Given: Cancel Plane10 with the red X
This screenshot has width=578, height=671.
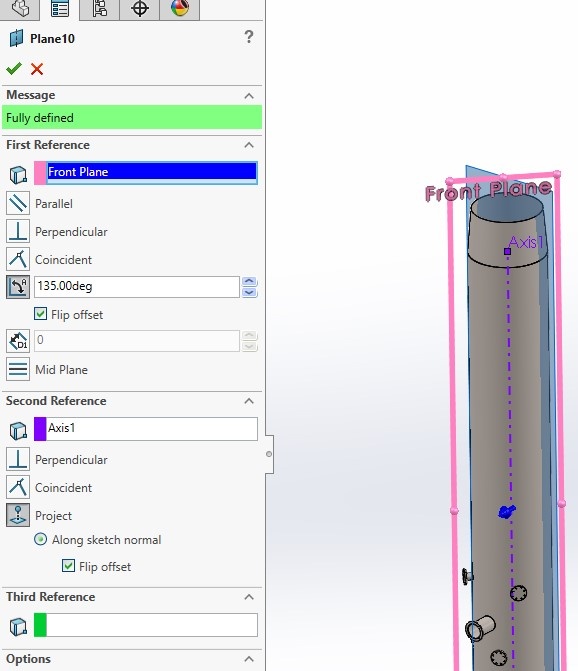Looking at the screenshot, I should click(x=37, y=69).
